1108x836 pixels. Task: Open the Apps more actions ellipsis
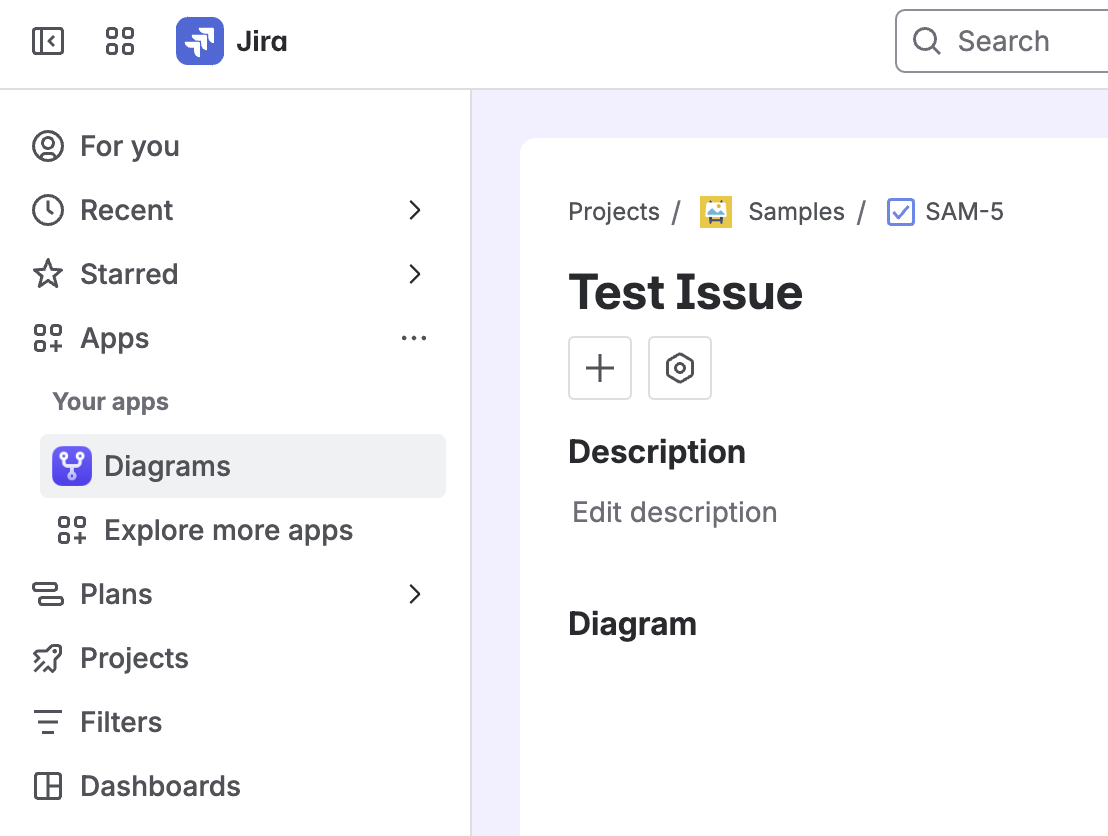point(414,338)
